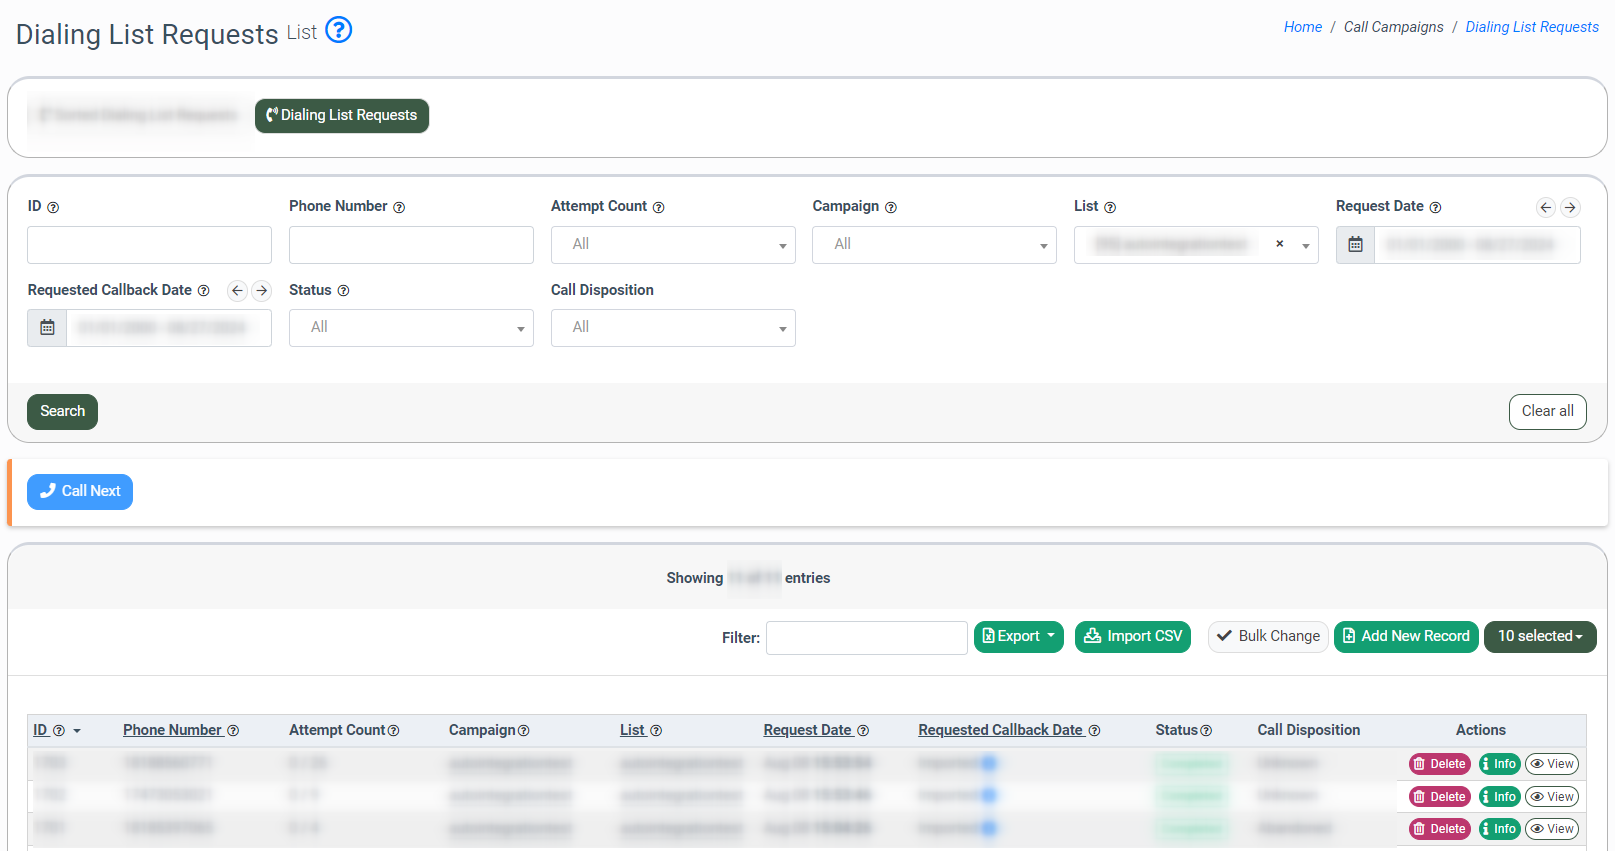Click the help icon next to Phone Number label
Screen dimensions: 1615x851
[399, 207]
